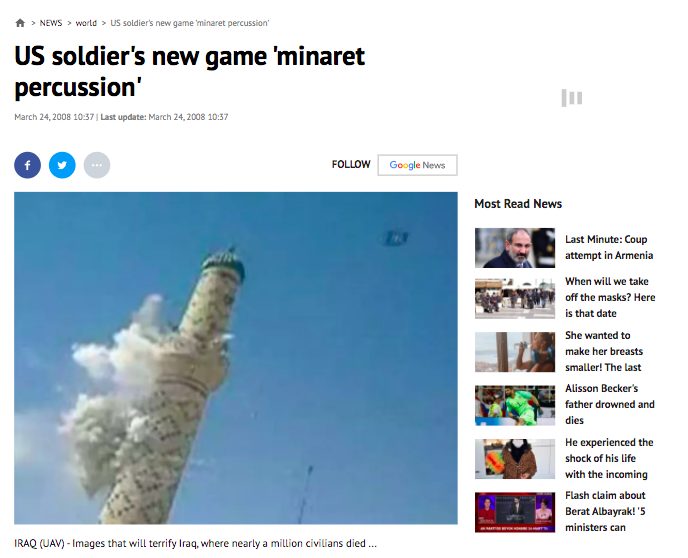Image resolution: width=688 pixels, height=558 pixels.
Task: Click the home icon in breadcrumb
Action: 20,23
